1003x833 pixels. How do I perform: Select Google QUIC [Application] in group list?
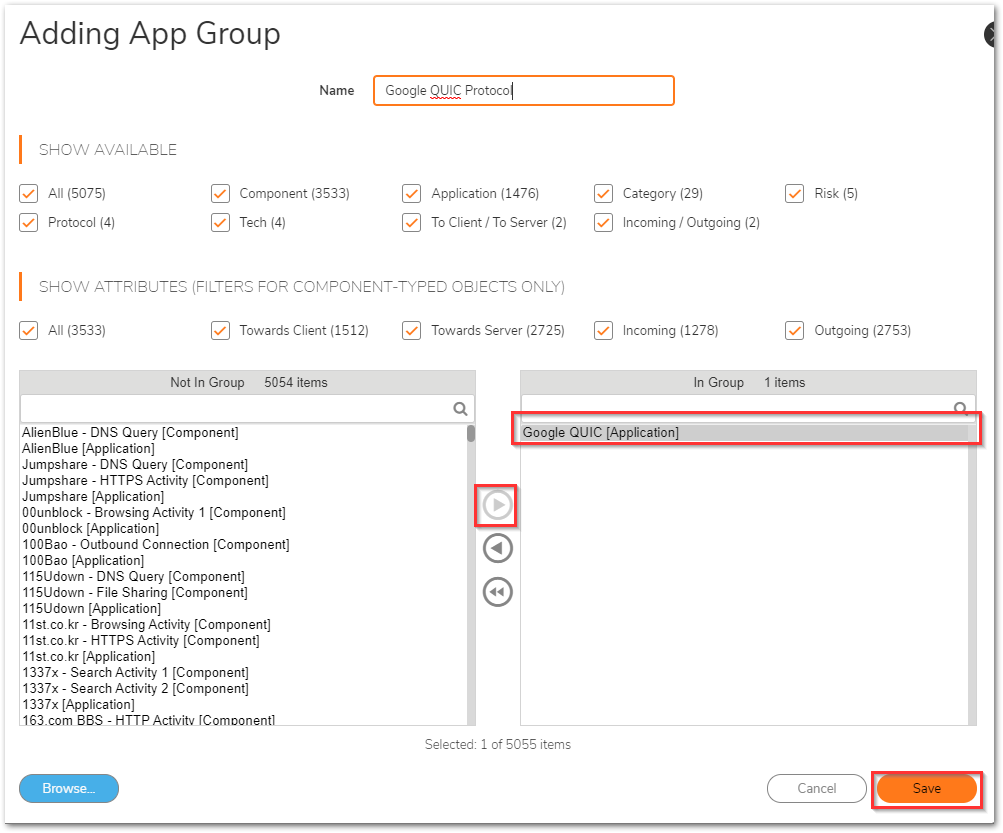click(601, 433)
